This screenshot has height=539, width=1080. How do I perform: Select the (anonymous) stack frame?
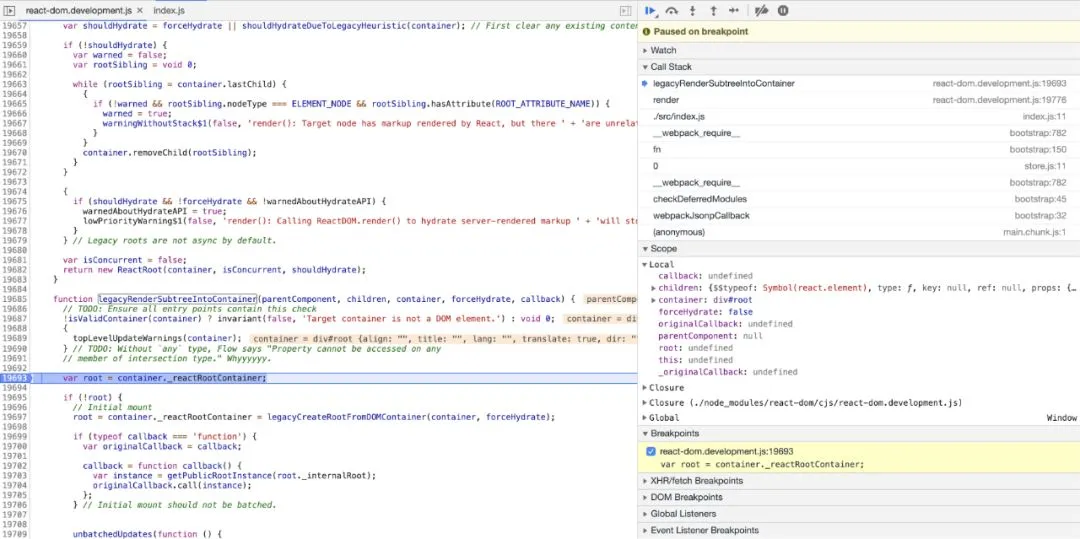(859, 232)
